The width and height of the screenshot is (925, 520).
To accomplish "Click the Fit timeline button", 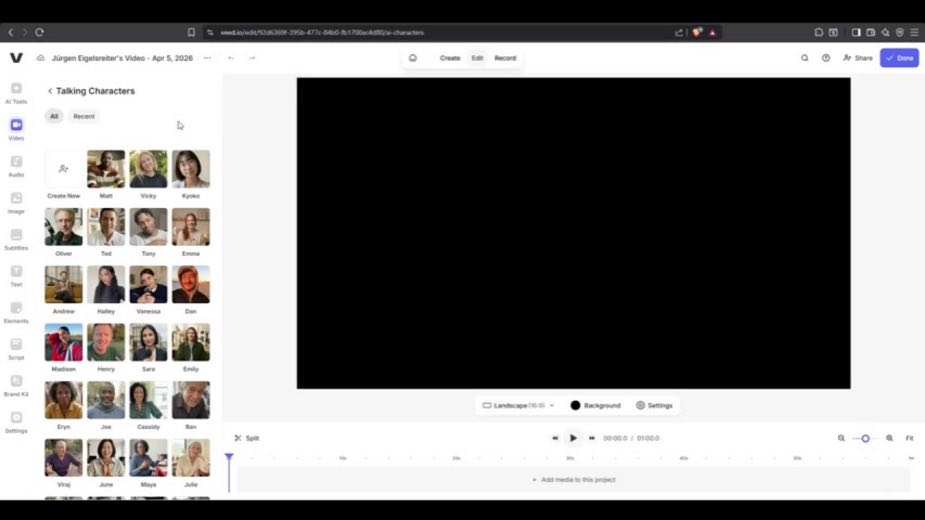I will coord(909,438).
